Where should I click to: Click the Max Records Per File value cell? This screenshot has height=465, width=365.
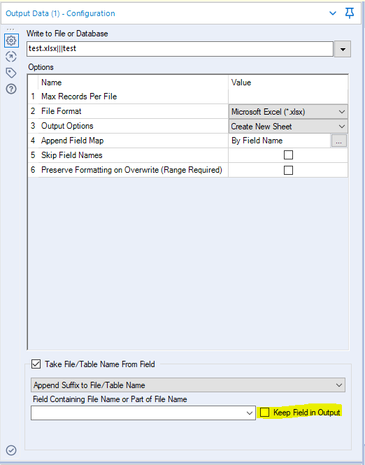pyautogui.click(x=288, y=97)
